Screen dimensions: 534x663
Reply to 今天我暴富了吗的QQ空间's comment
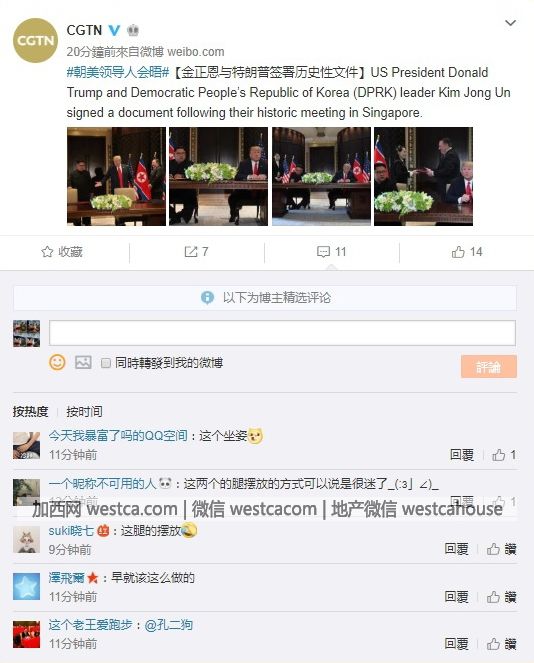coord(462,455)
